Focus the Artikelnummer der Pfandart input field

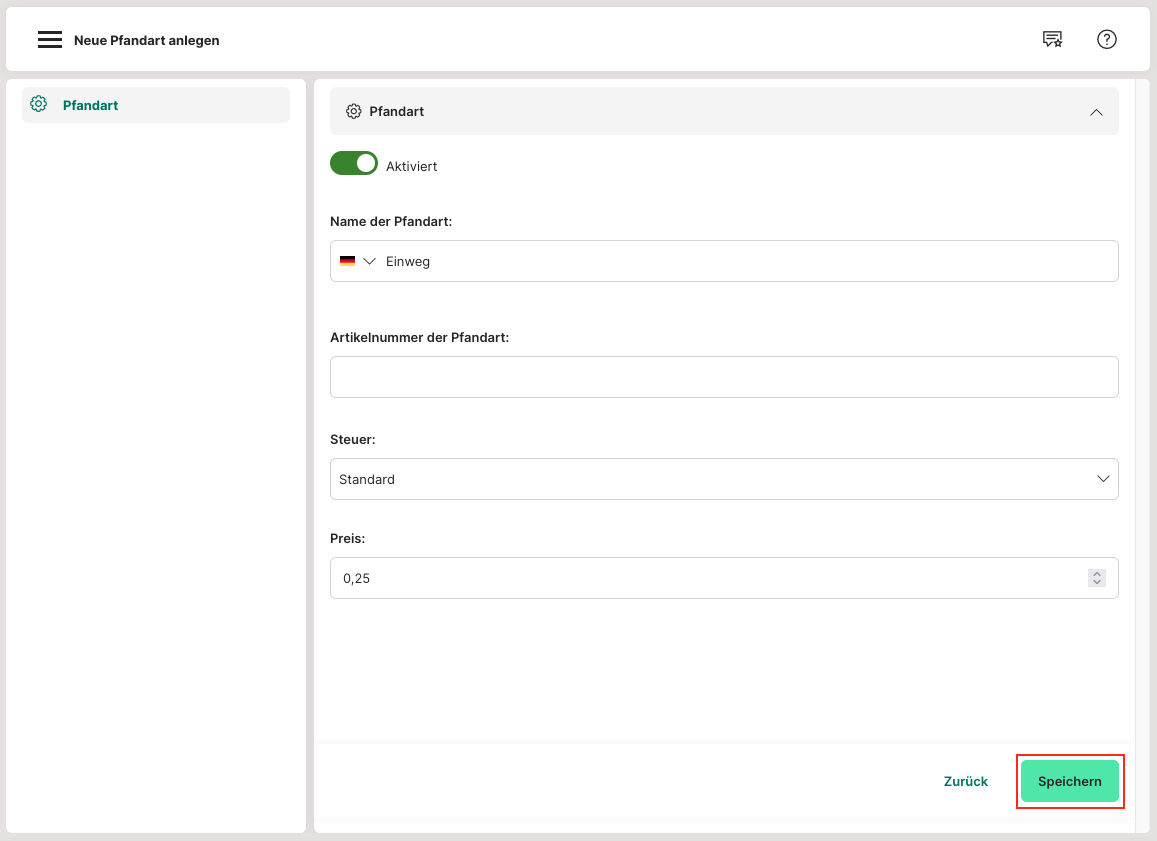point(724,377)
